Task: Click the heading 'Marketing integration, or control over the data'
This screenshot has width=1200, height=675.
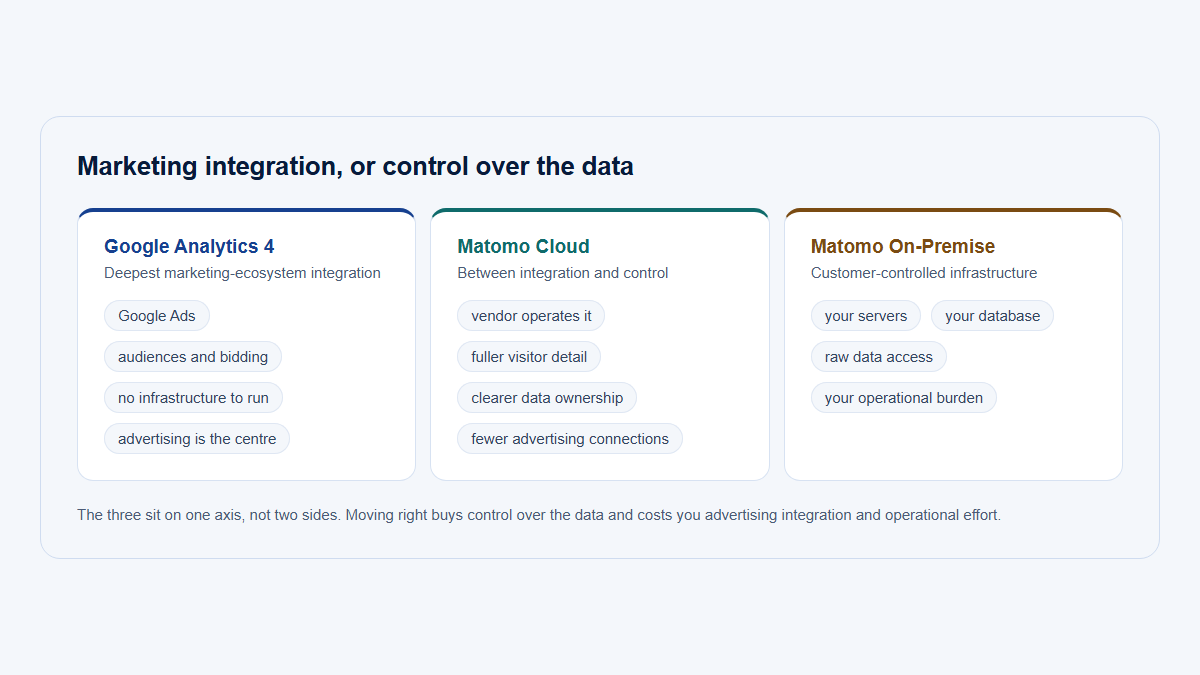Action: (355, 166)
